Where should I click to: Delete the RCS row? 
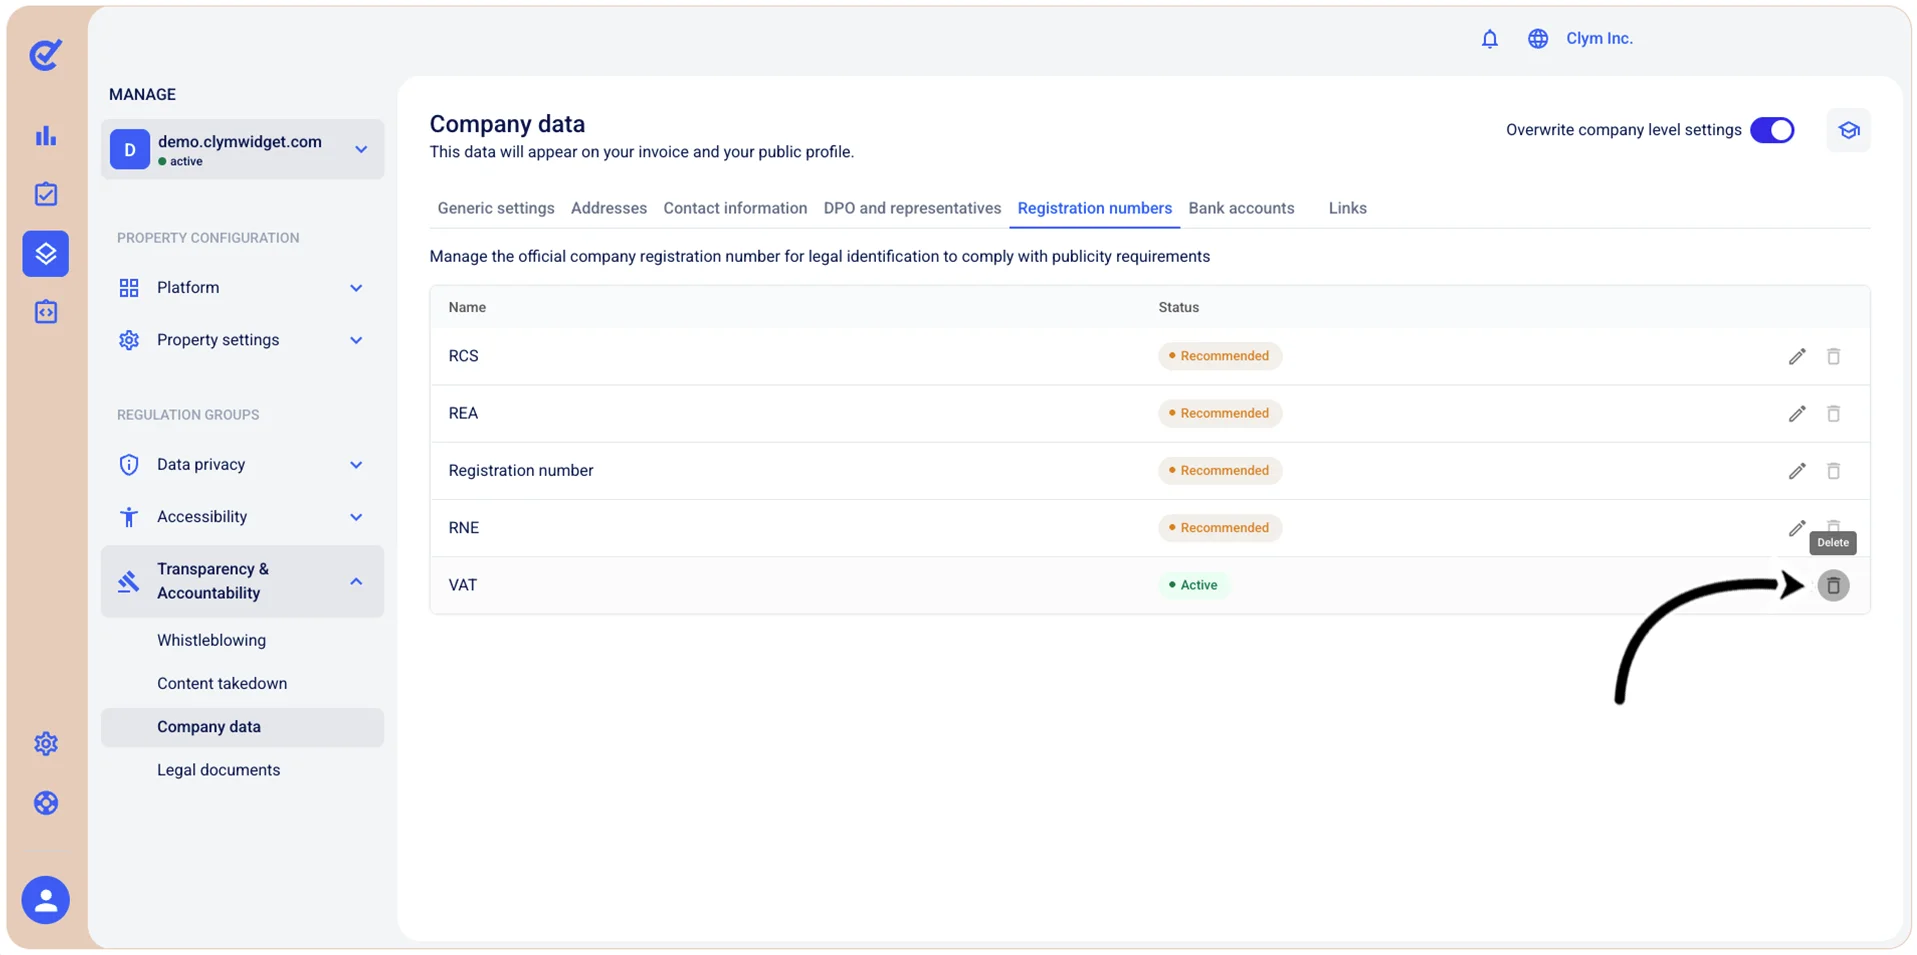pyautogui.click(x=1833, y=356)
